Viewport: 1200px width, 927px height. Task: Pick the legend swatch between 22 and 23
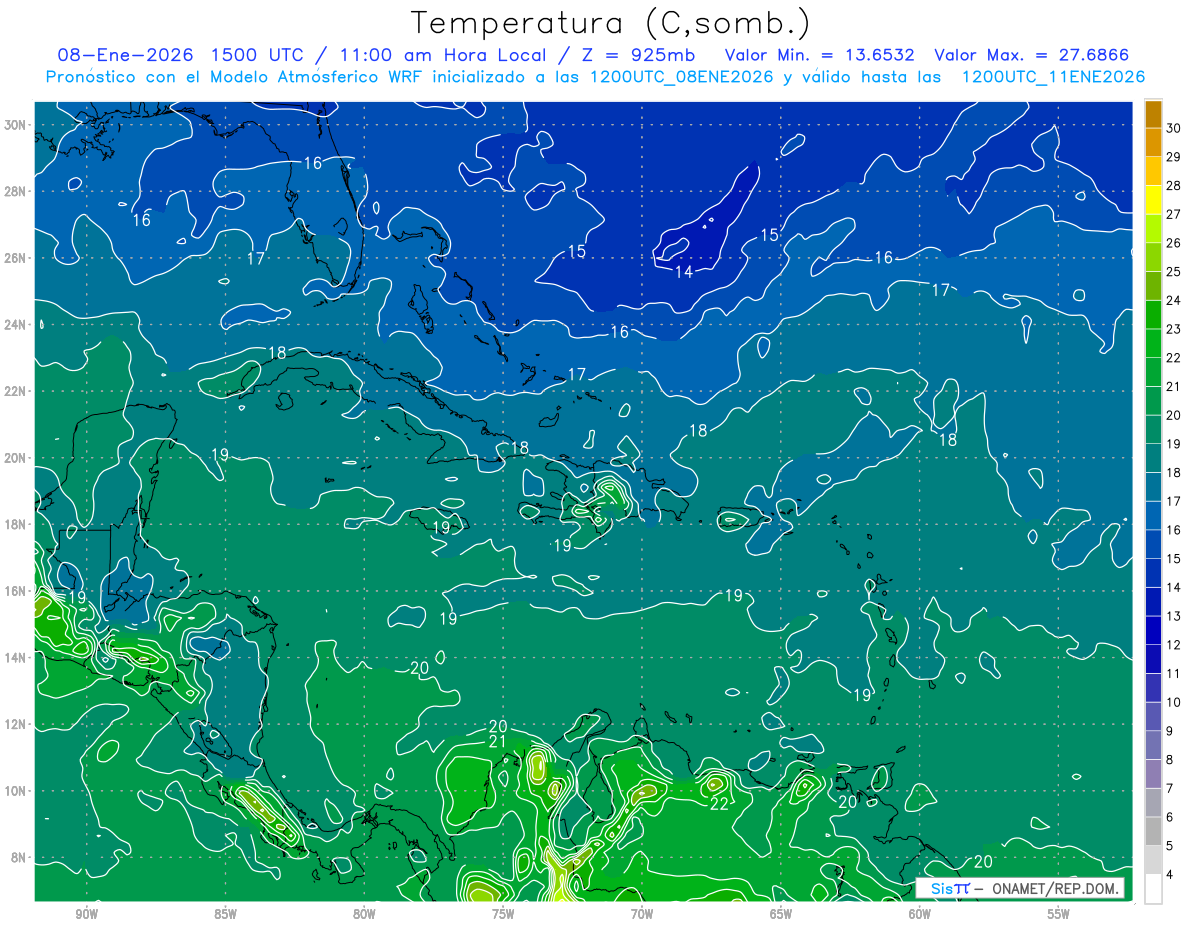(x=1153, y=343)
